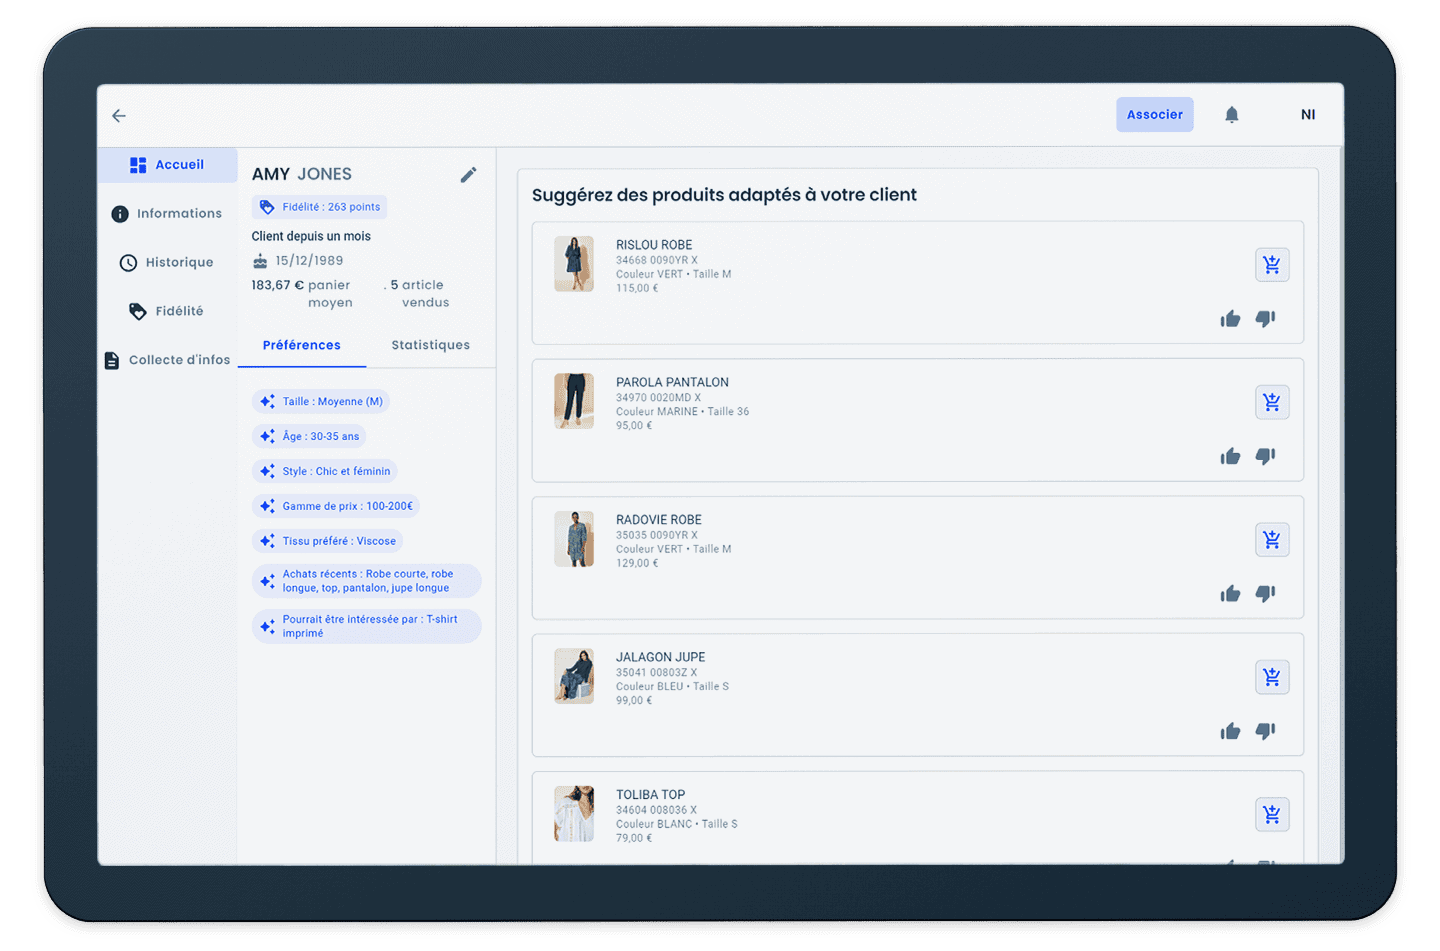Click the Fidélité 263 points badge

click(x=320, y=207)
